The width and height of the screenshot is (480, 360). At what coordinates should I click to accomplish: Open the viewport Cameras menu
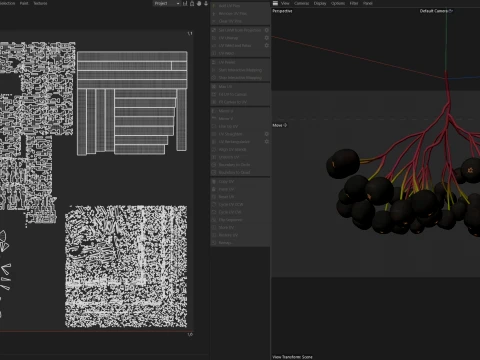pyautogui.click(x=302, y=3)
